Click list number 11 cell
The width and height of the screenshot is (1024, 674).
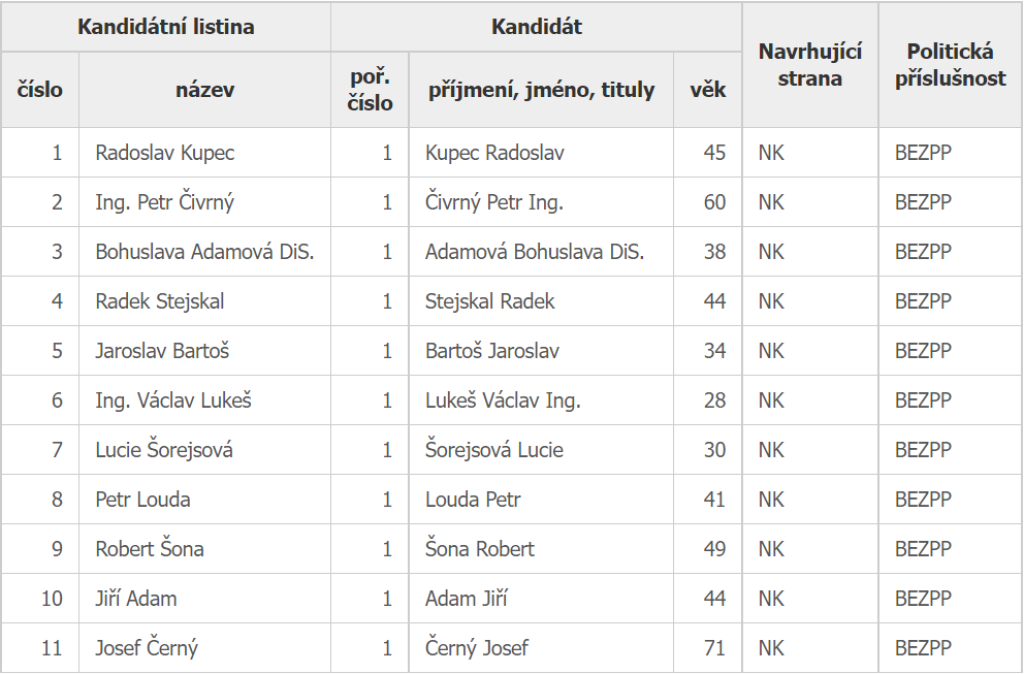[x=51, y=648]
